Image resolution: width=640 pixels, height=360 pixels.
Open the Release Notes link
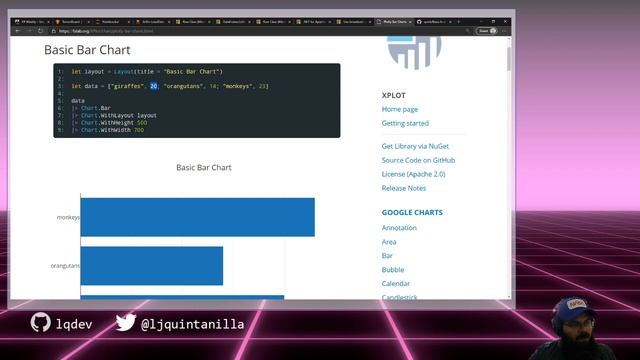tap(404, 188)
